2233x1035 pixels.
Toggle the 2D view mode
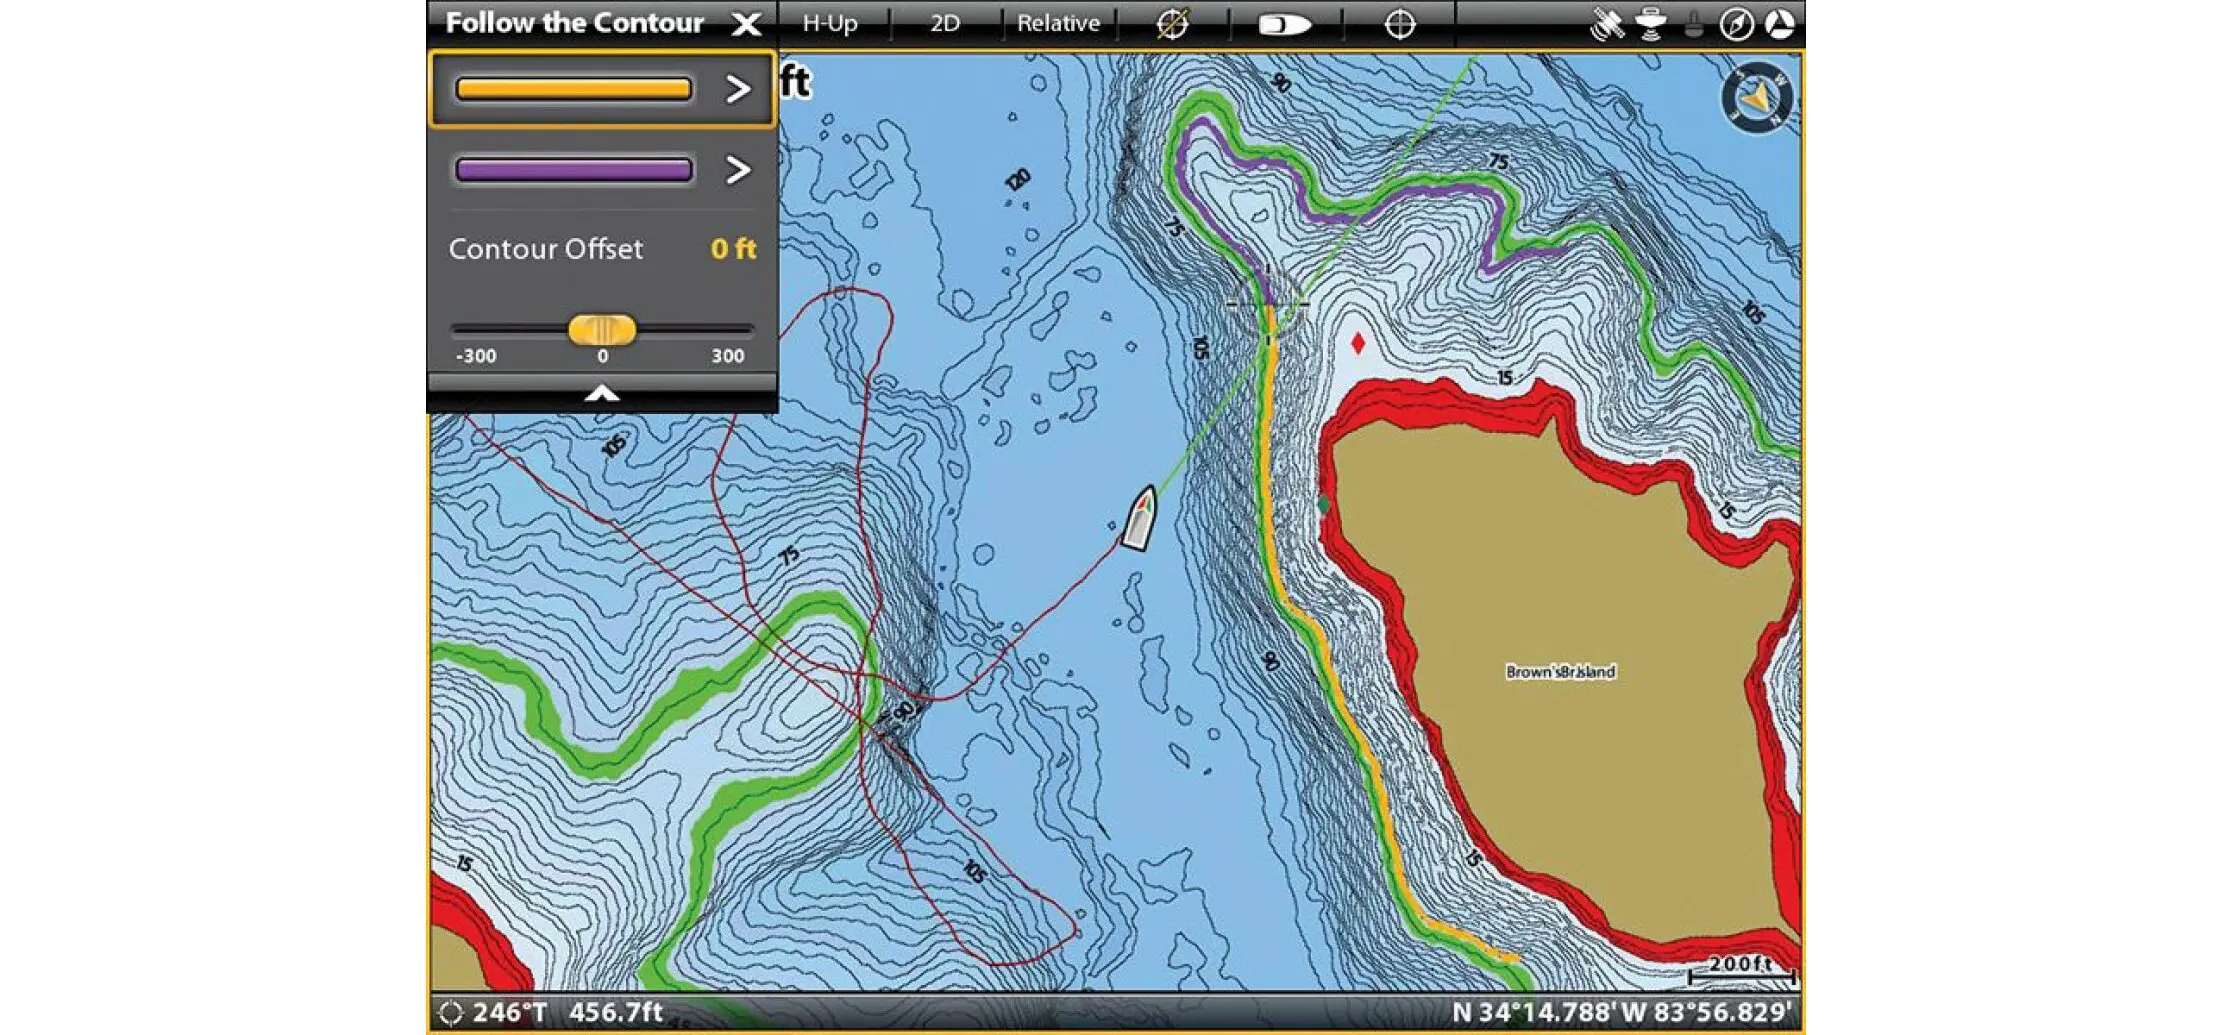[945, 24]
